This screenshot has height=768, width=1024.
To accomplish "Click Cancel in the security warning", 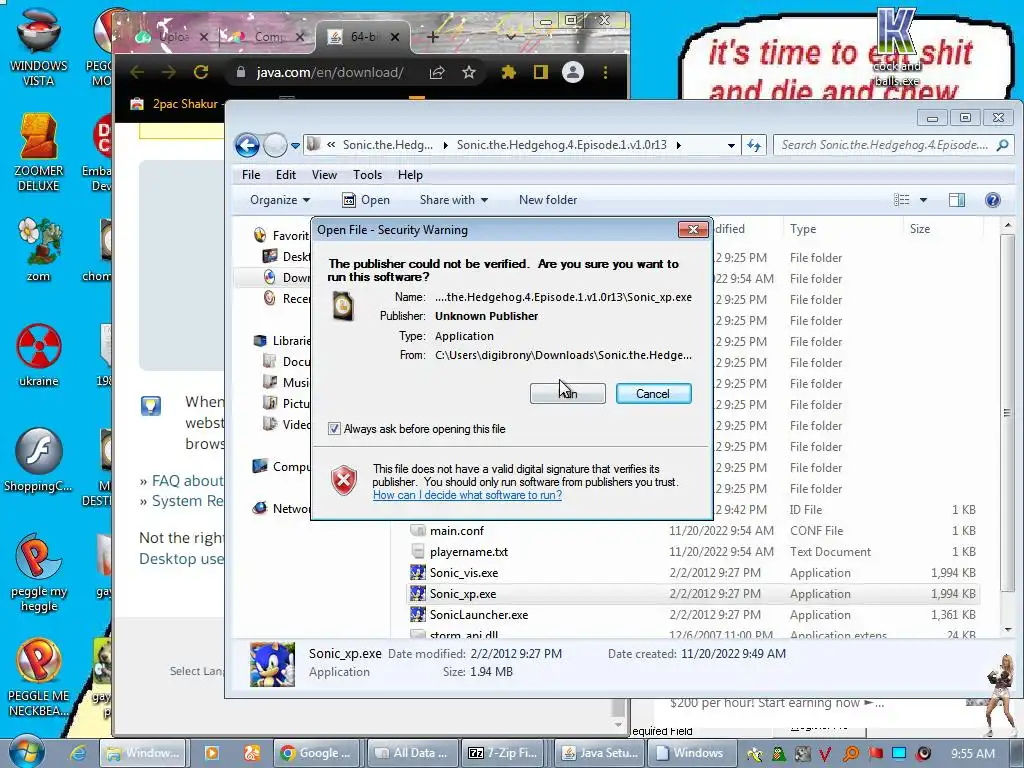I will tap(653, 394).
